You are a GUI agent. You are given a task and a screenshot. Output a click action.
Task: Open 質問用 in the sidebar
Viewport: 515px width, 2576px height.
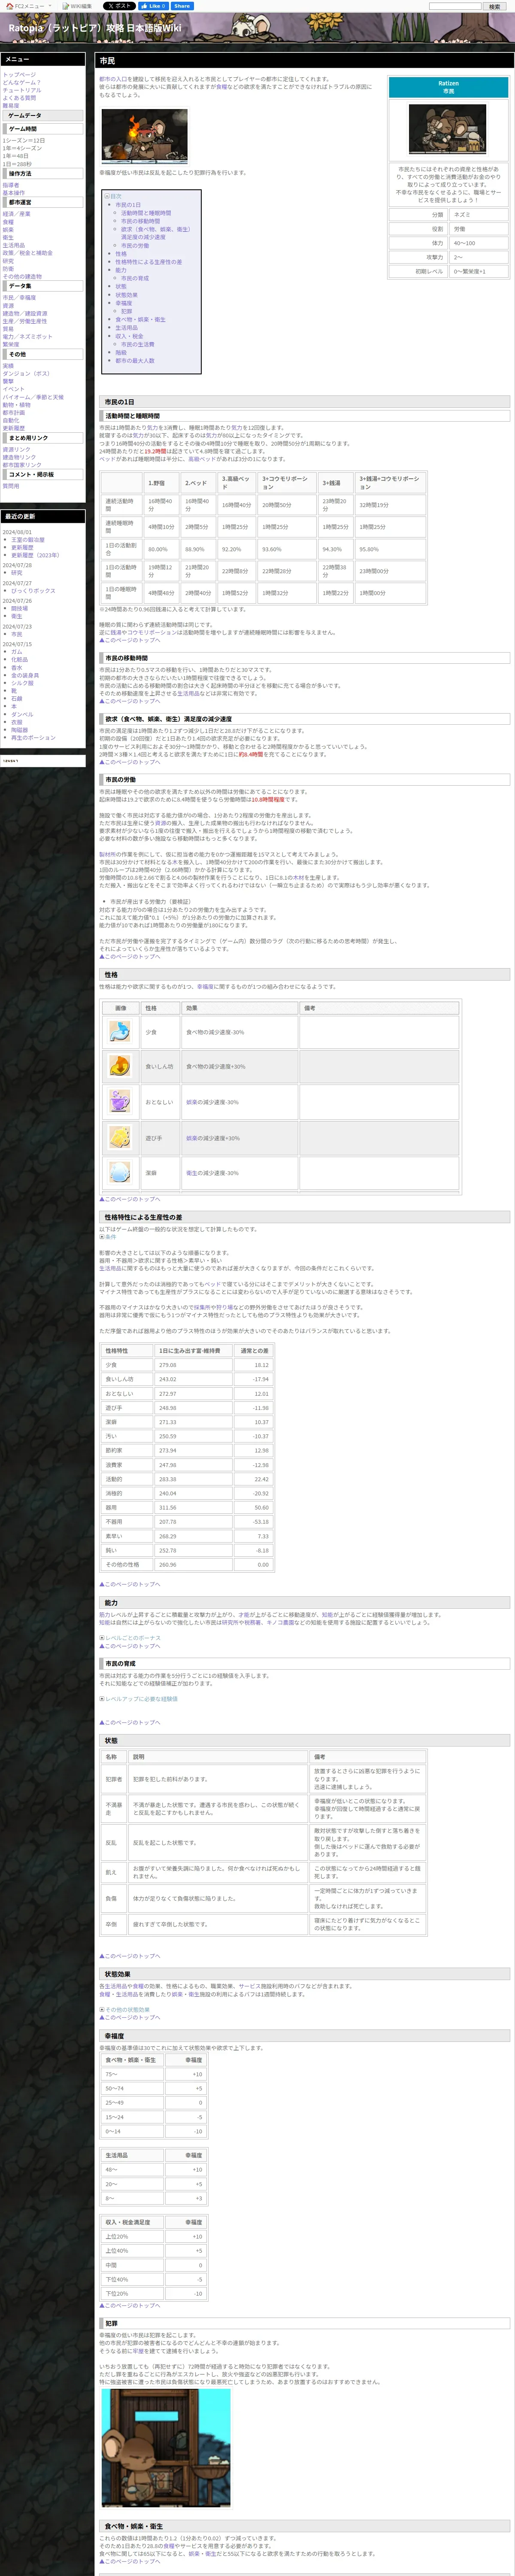click(x=11, y=486)
